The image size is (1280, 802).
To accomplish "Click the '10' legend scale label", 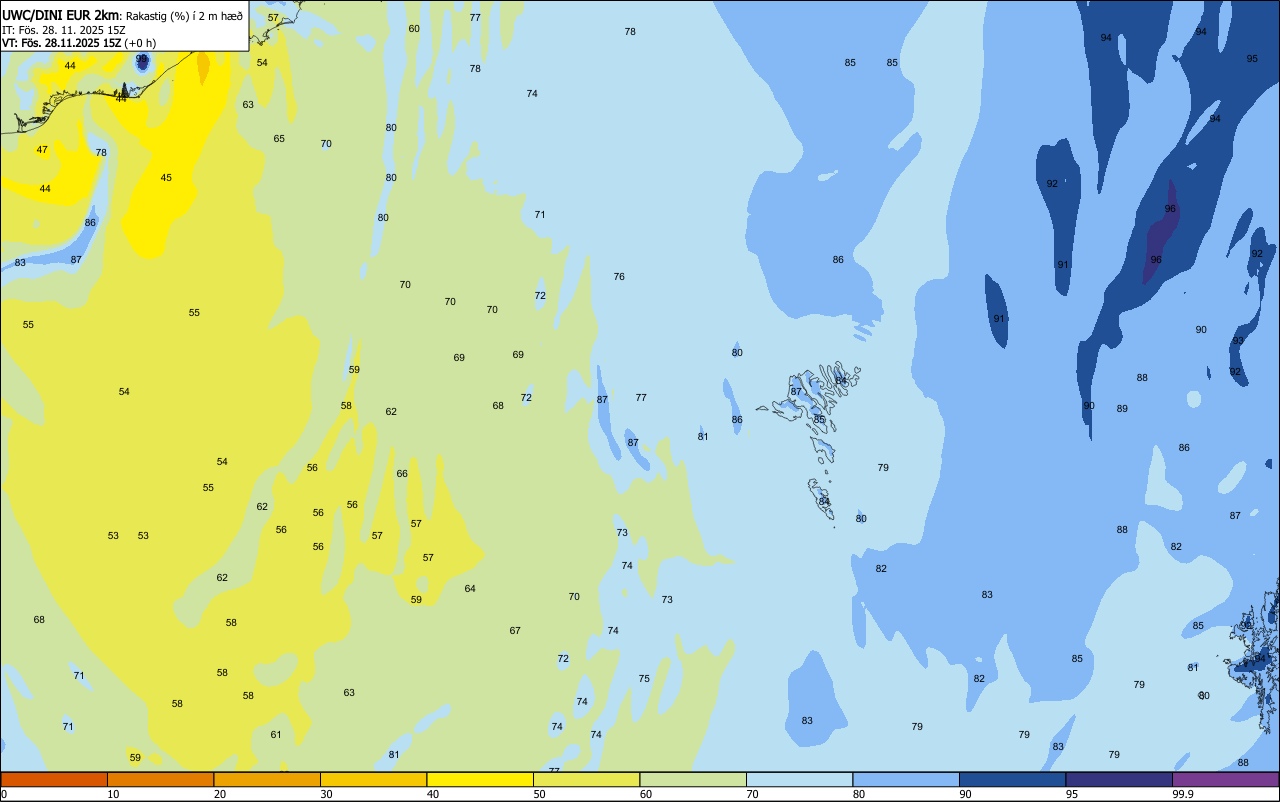I will (113, 794).
